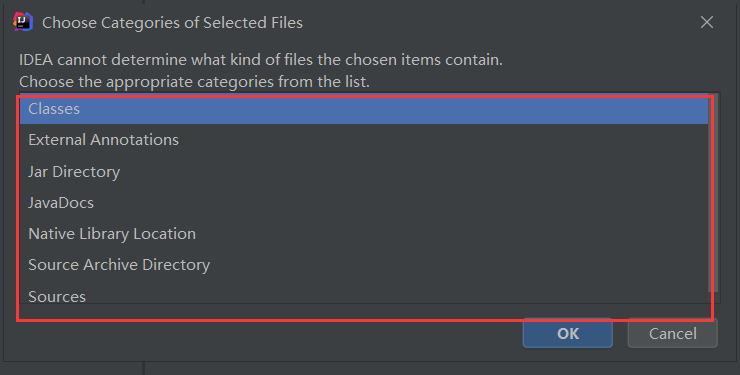
Task: Click the IntelliJ IDEA logo in title bar
Action: tap(23, 22)
